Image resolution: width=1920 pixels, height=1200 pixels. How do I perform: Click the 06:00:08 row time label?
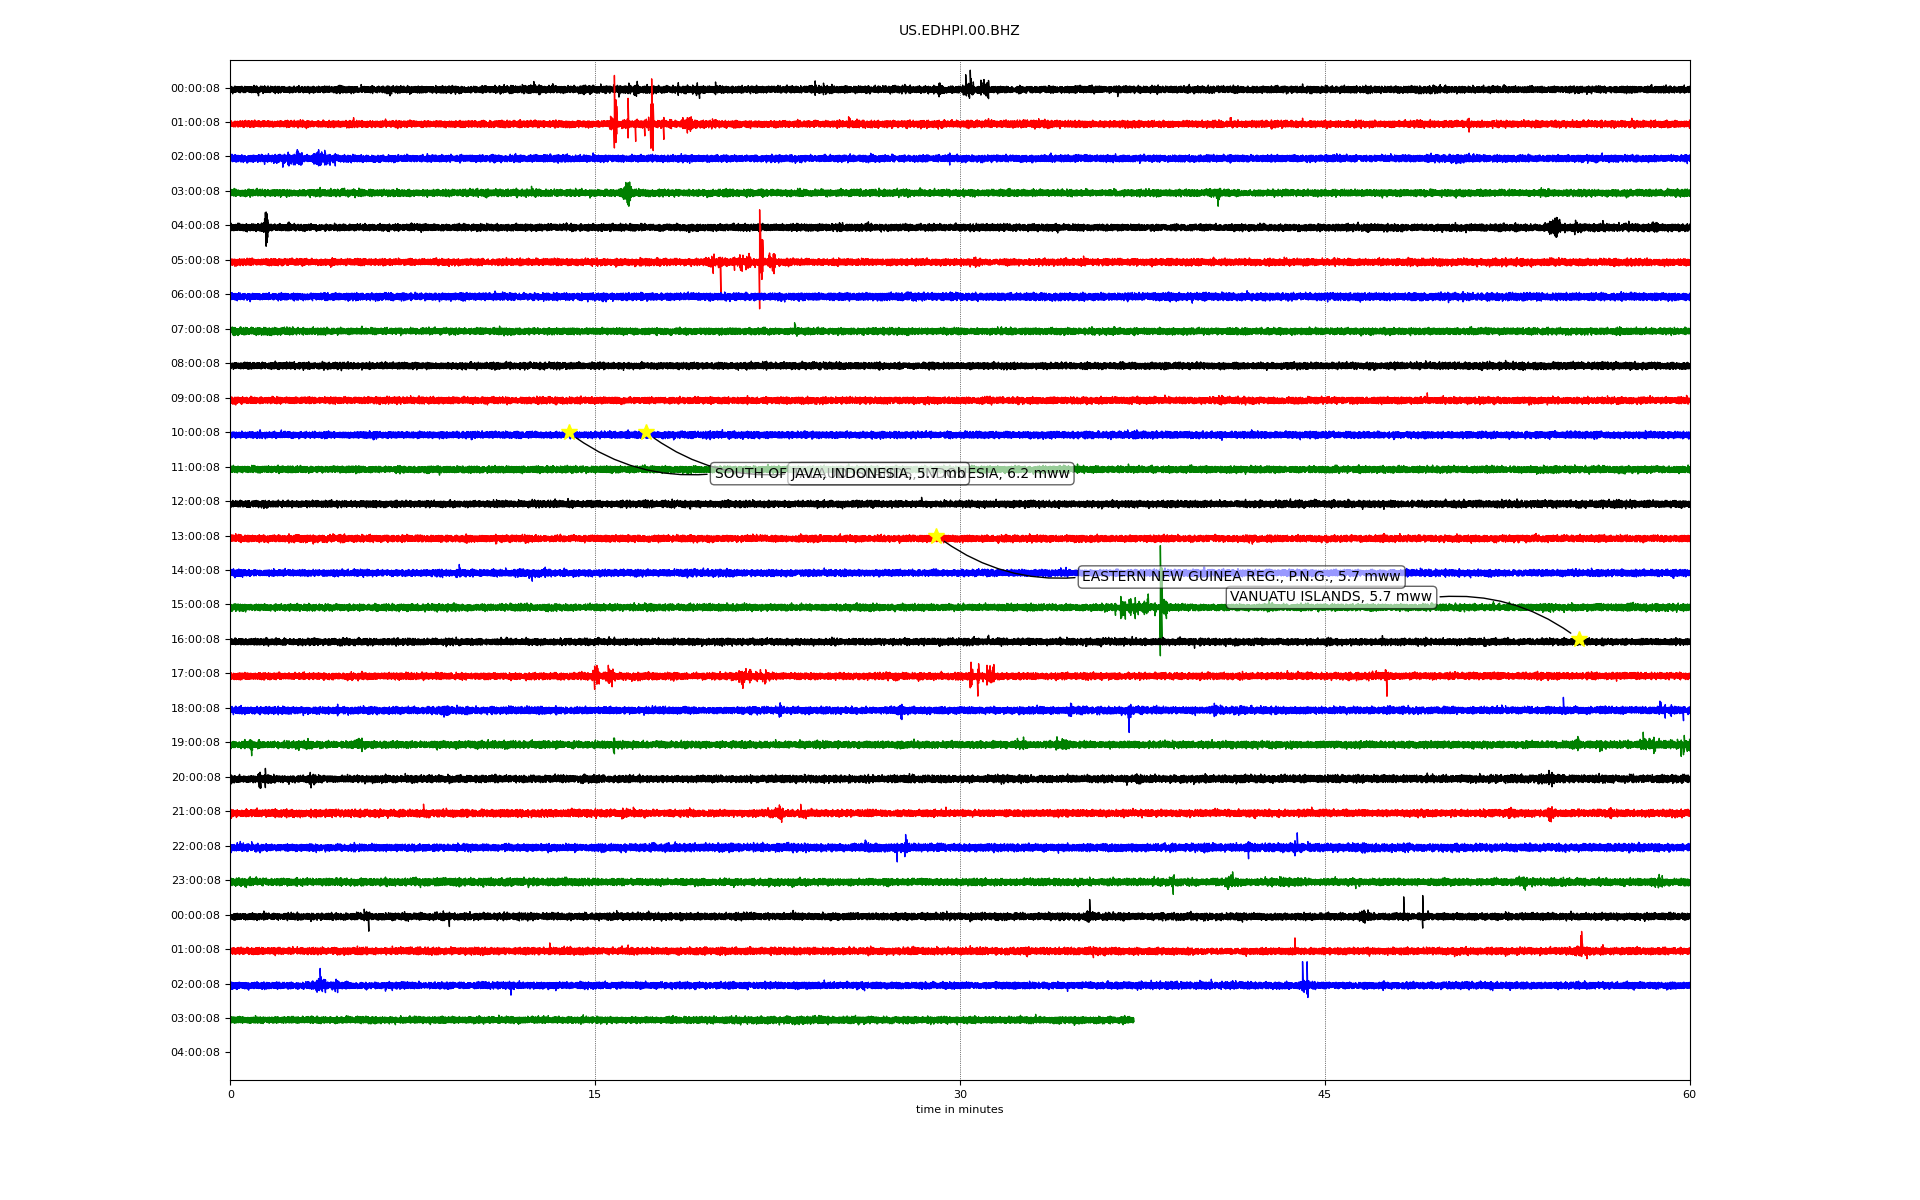195,295
